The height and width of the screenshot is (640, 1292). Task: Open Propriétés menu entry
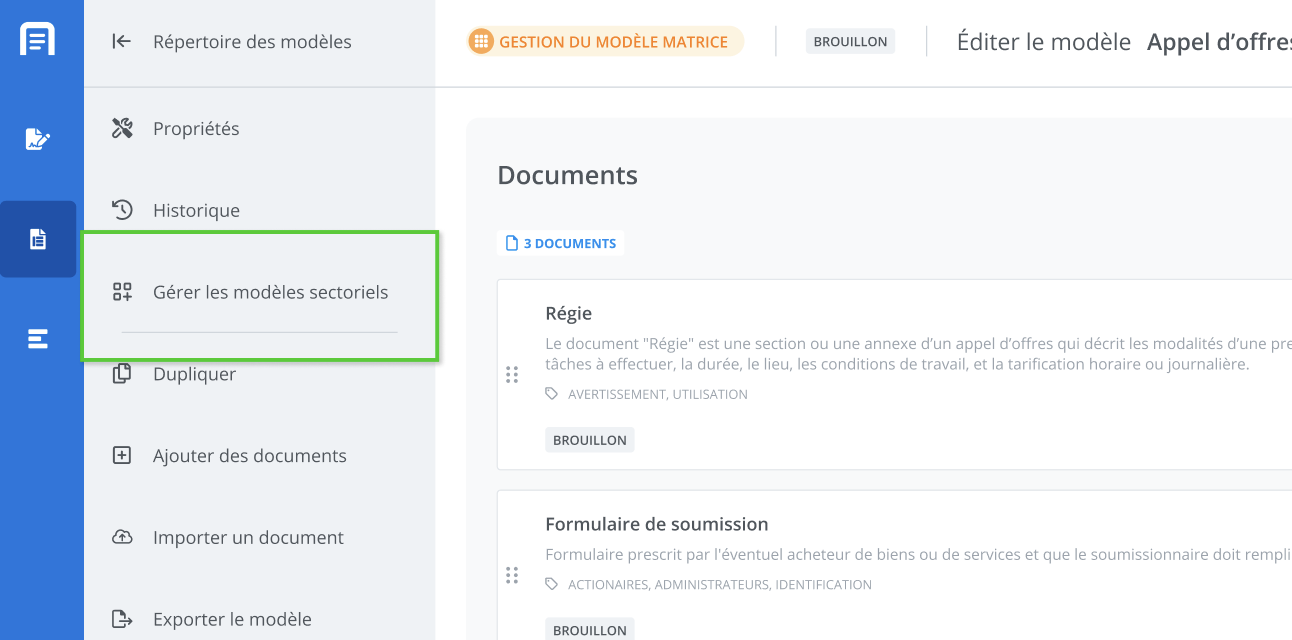pos(196,129)
